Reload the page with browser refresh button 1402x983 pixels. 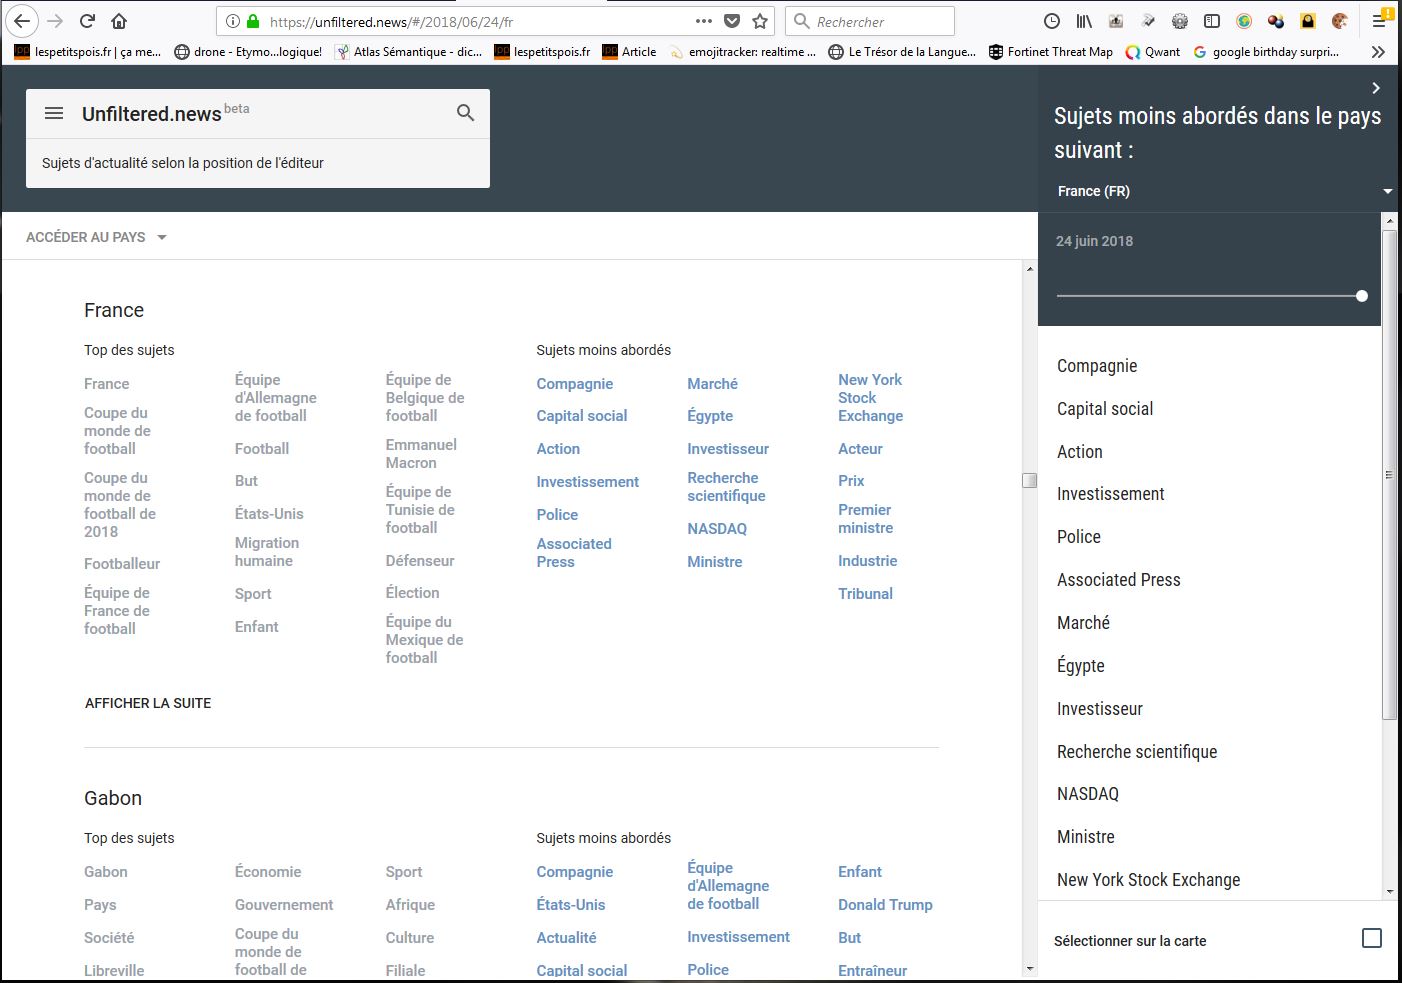coord(87,21)
